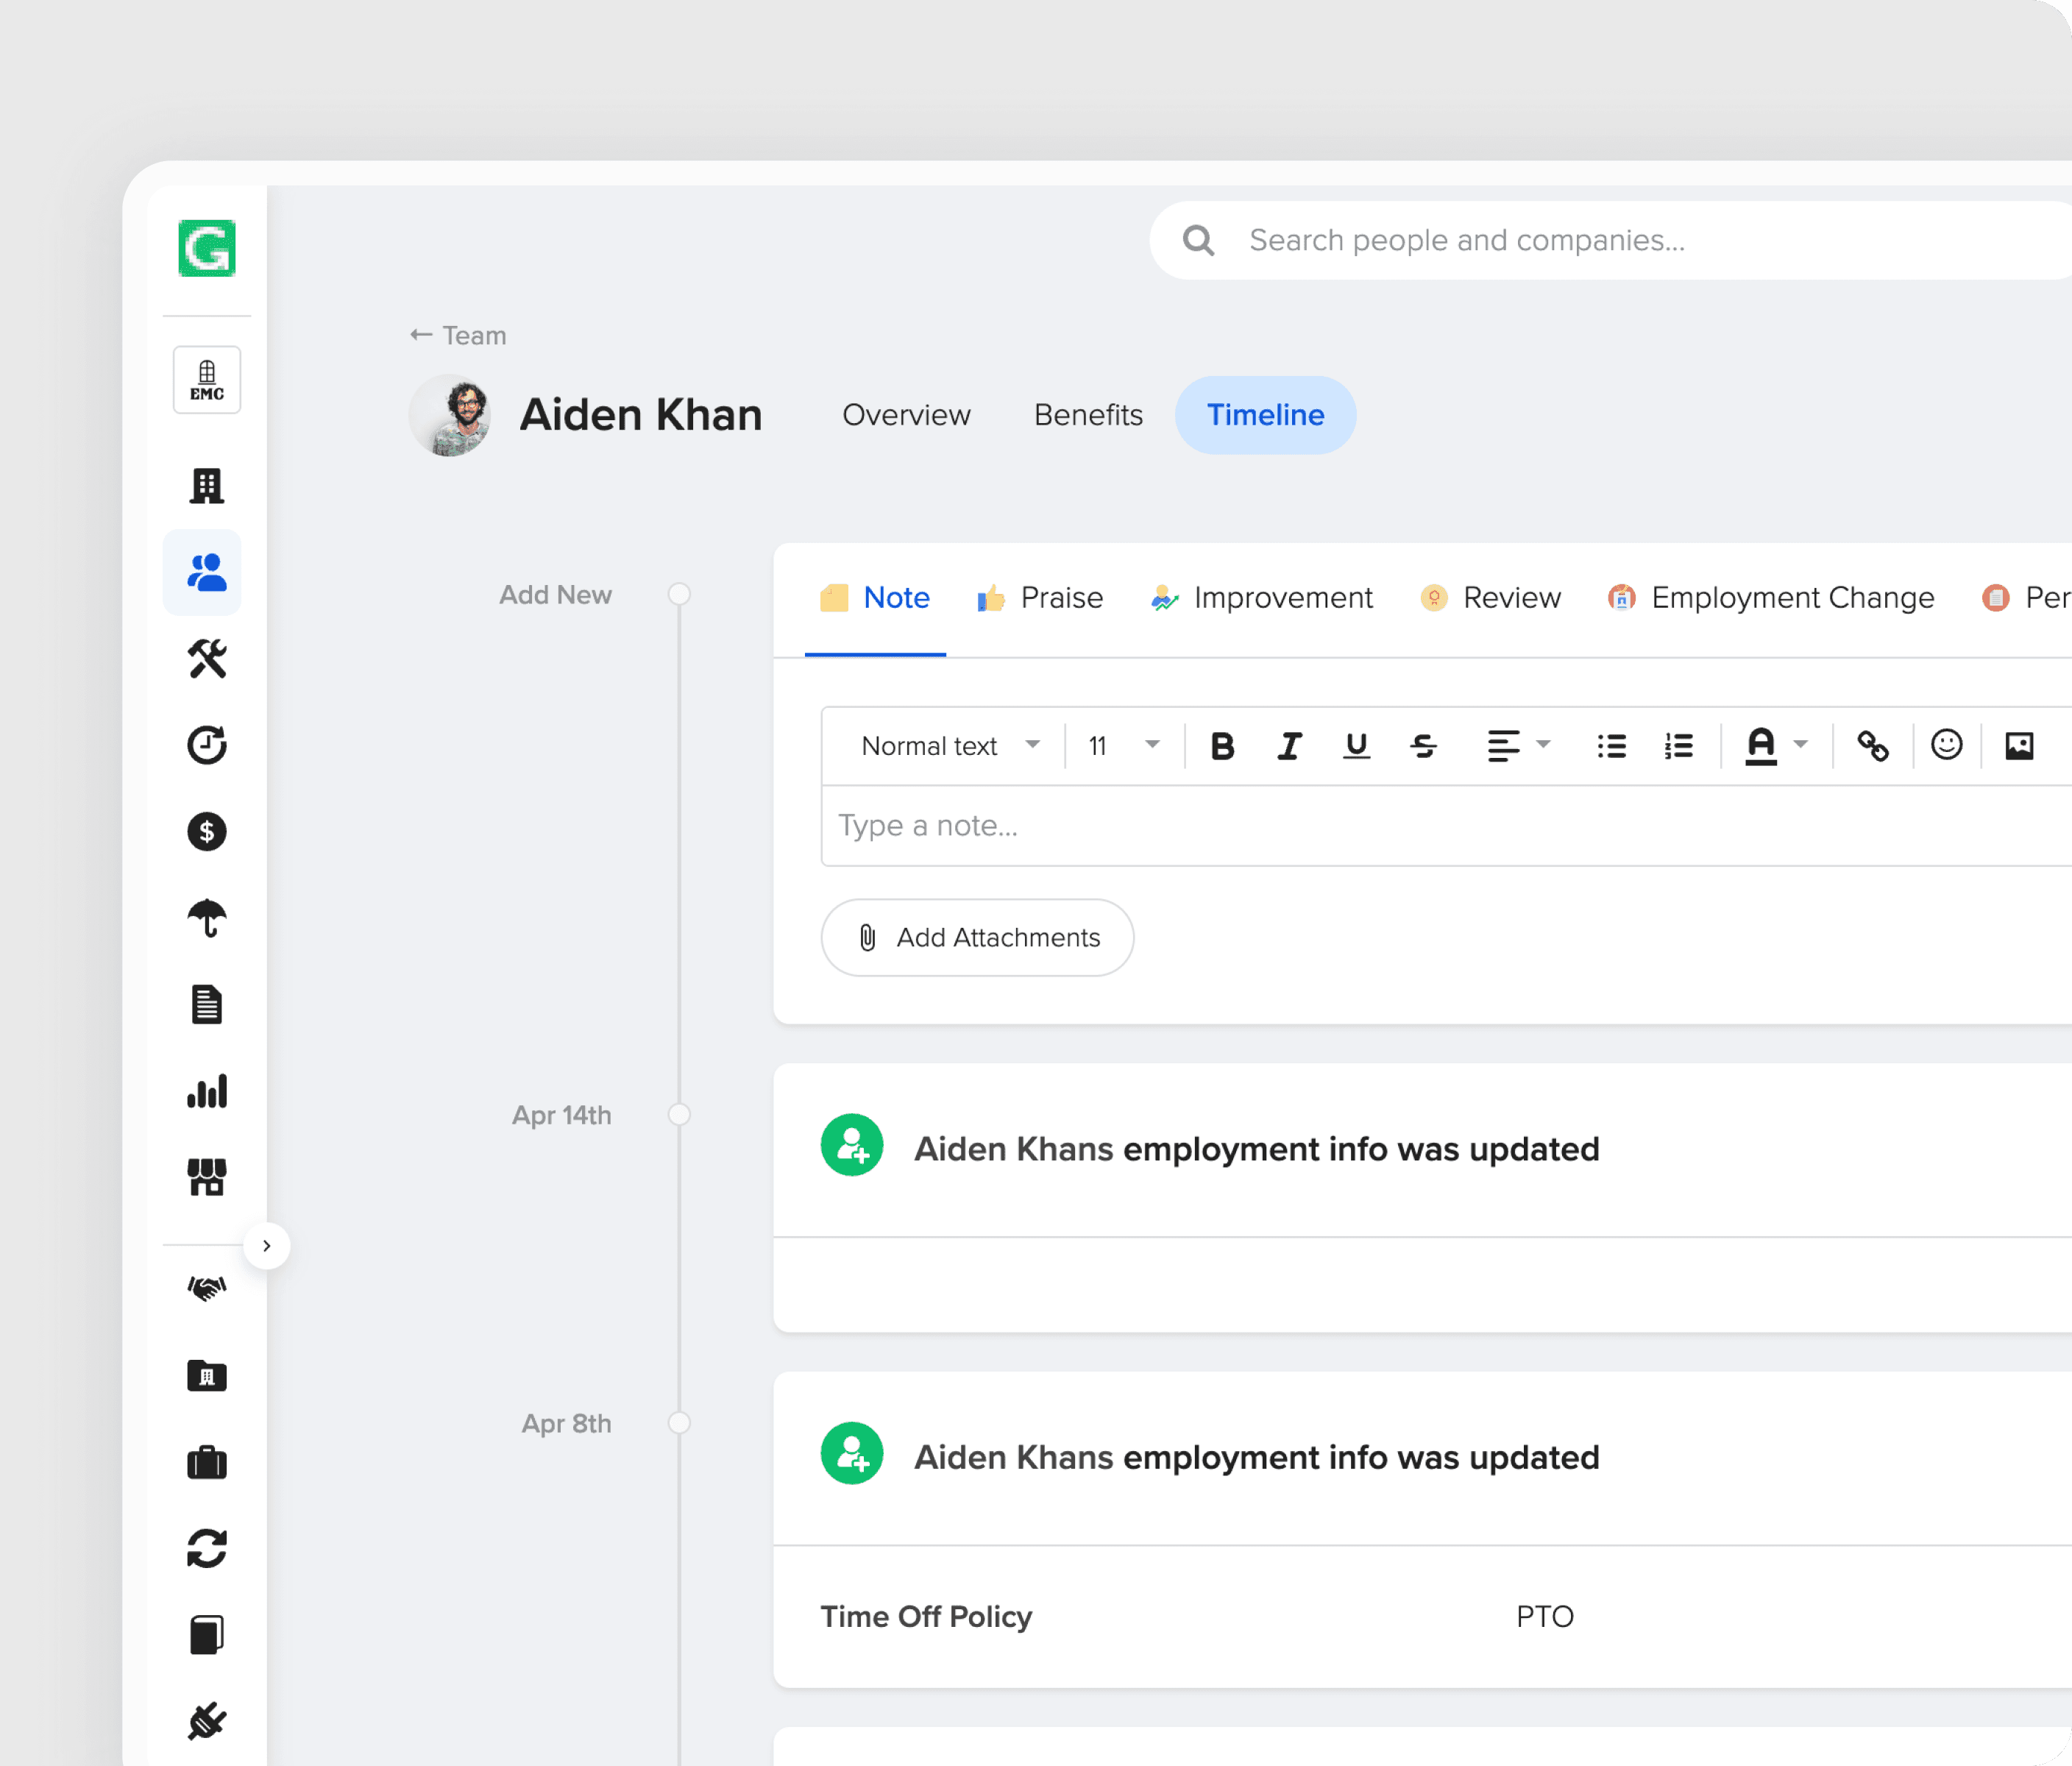Image resolution: width=2072 pixels, height=1766 pixels.
Task: Toggle strikethrough formatting
Action: (1423, 746)
